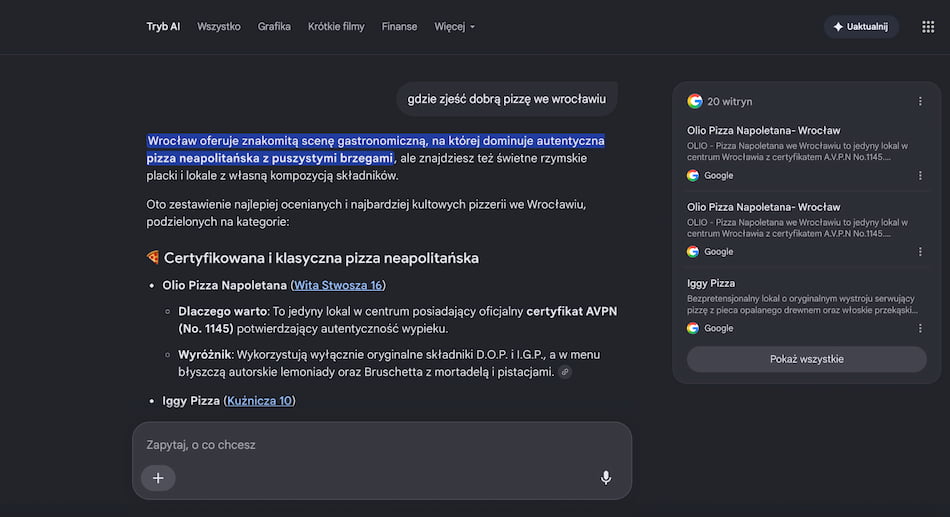Click the Iggy Pizza bullet name in answer
950x517 pixels.
click(x=191, y=401)
